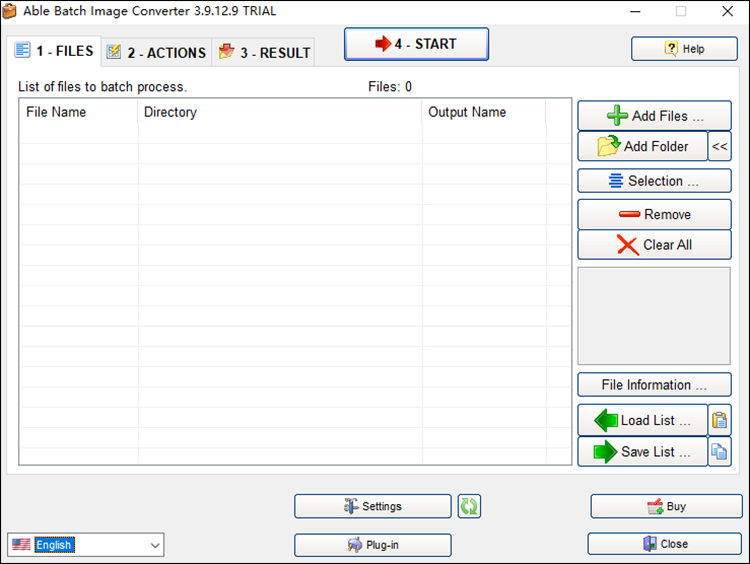Collapse side panel with << button
Screen dimensions: 750x564
(719, 146)
